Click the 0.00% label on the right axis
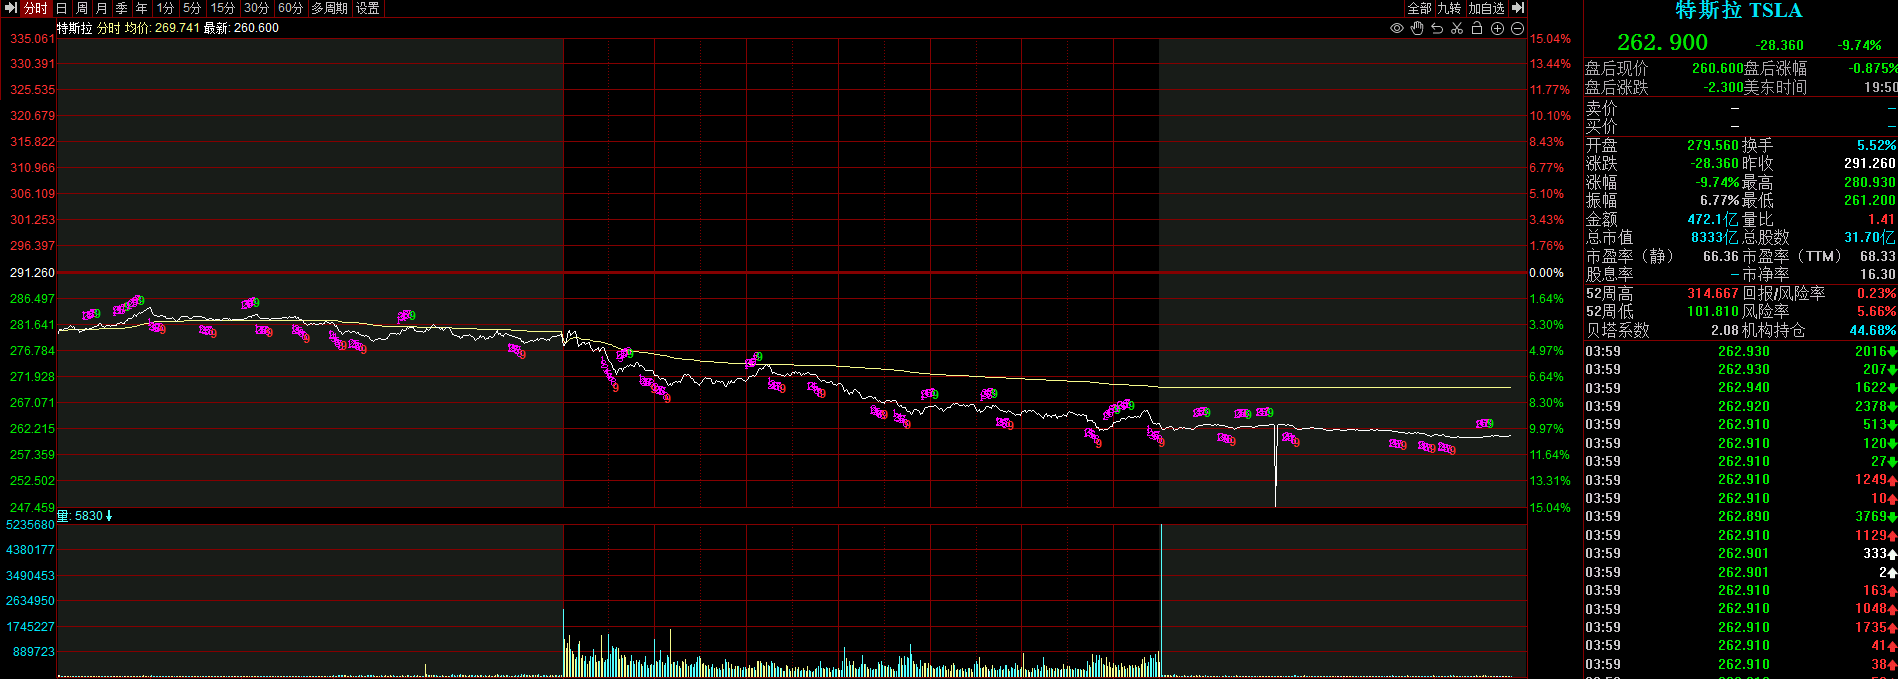 pyautogui.click(x=1546, y=273)
